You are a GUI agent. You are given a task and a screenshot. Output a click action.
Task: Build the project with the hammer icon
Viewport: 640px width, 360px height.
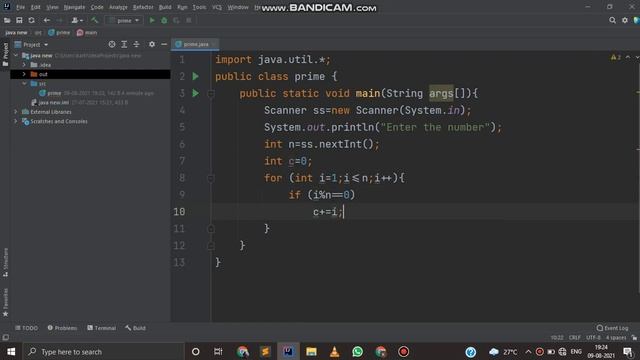pyautogui.click(x=95, y=20)
